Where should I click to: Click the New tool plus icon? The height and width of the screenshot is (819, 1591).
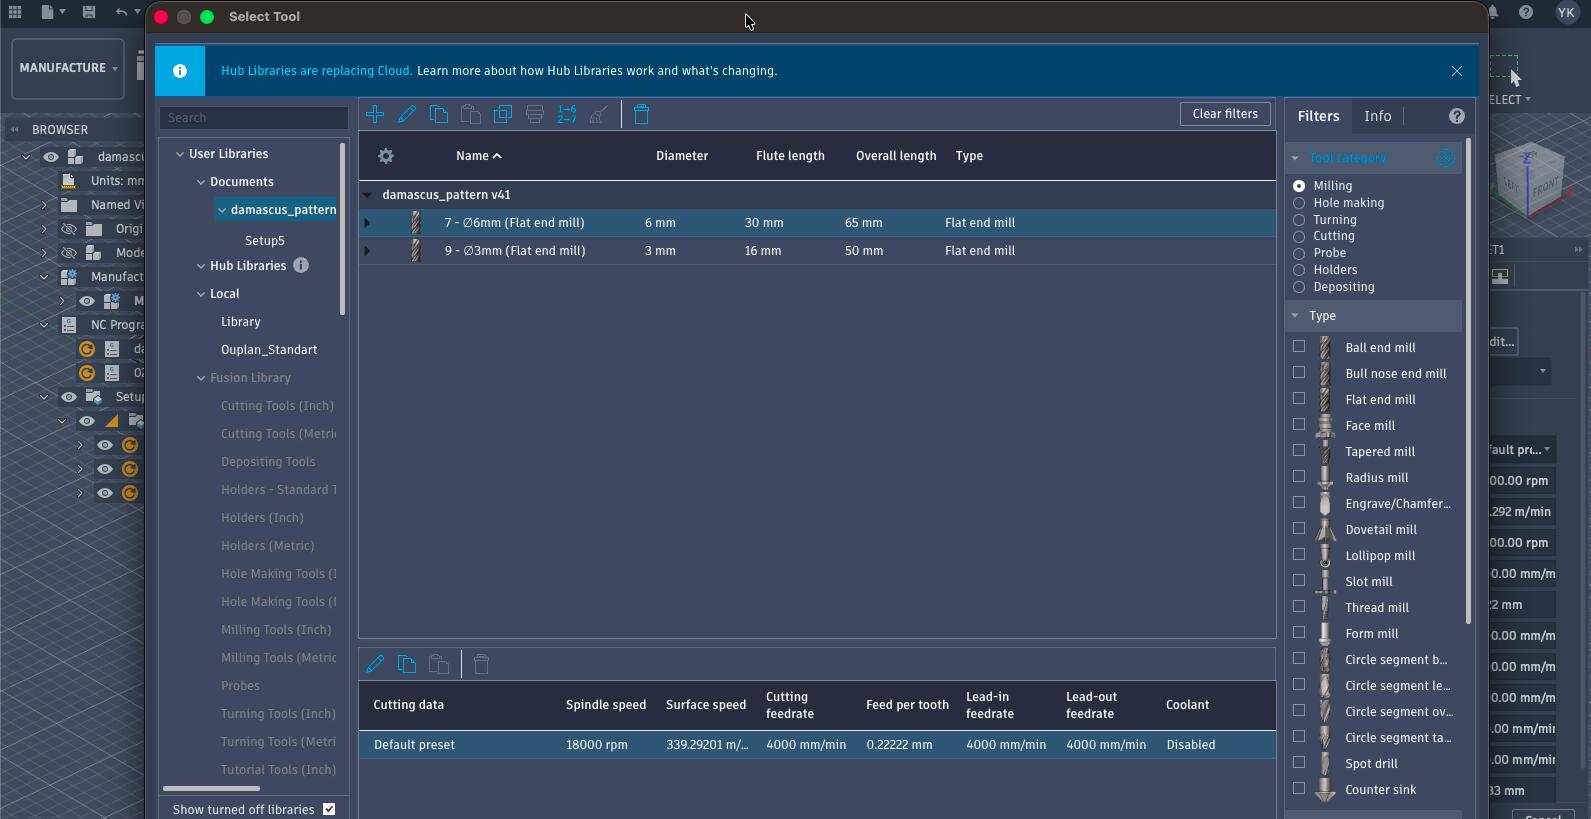375,114
